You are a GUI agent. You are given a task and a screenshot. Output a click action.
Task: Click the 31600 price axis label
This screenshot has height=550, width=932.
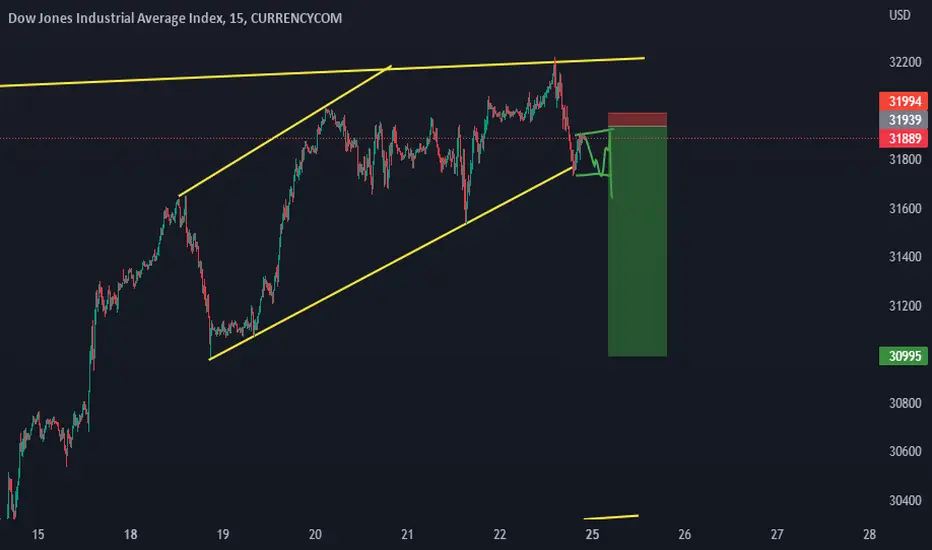(x=905, y=209)
